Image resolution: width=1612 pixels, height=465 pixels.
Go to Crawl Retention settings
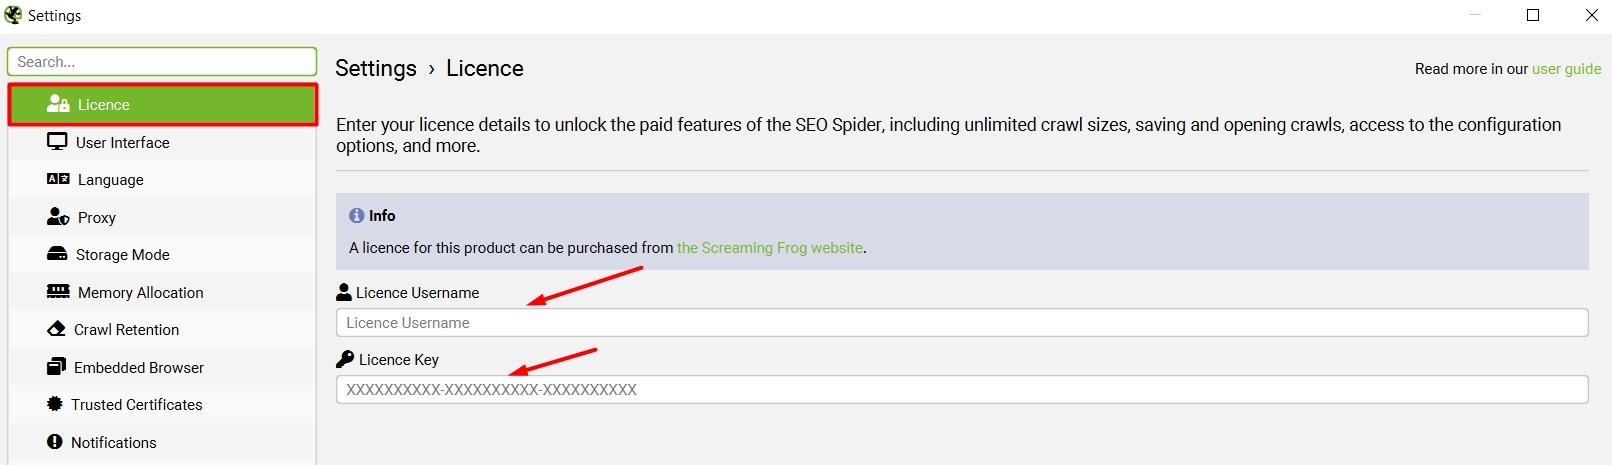pos(126,330)
